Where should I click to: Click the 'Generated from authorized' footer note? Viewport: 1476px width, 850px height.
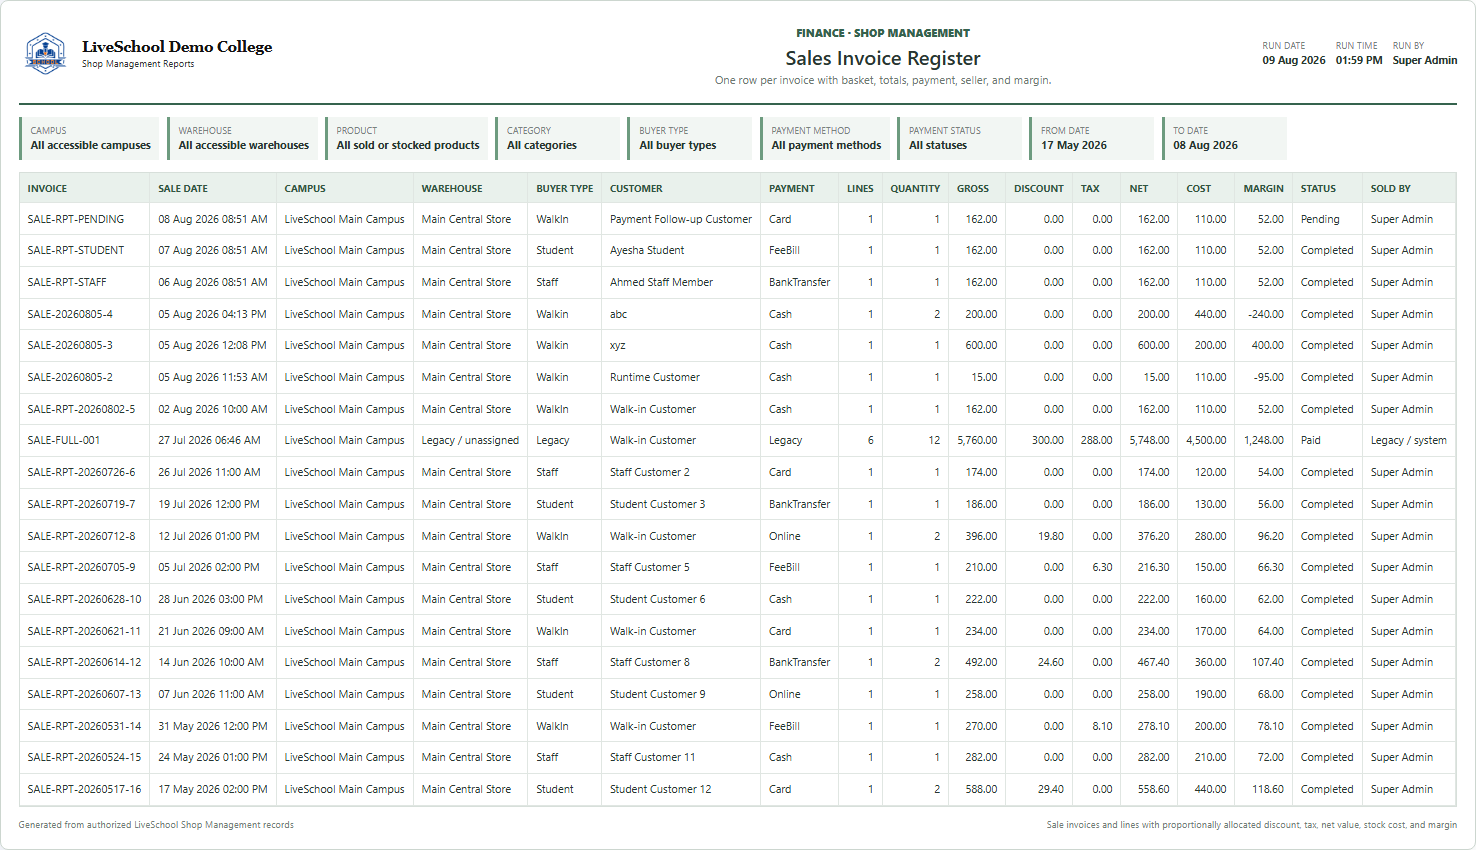156,825
